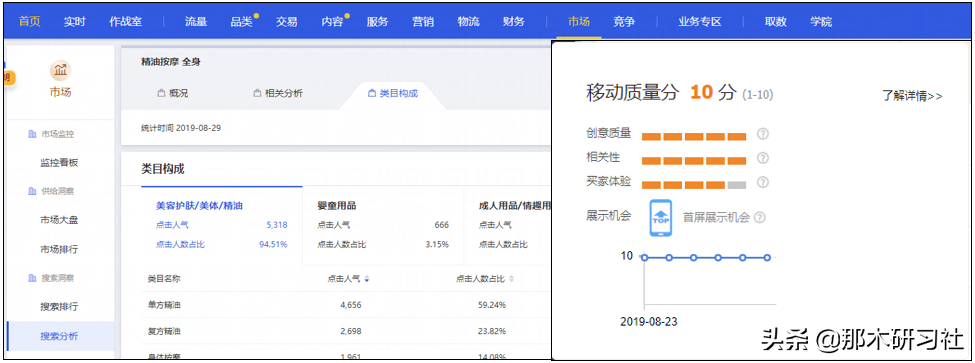Click help icon next to 创意质量
This screenshot has width=975, height=363.
pos(763,134)
